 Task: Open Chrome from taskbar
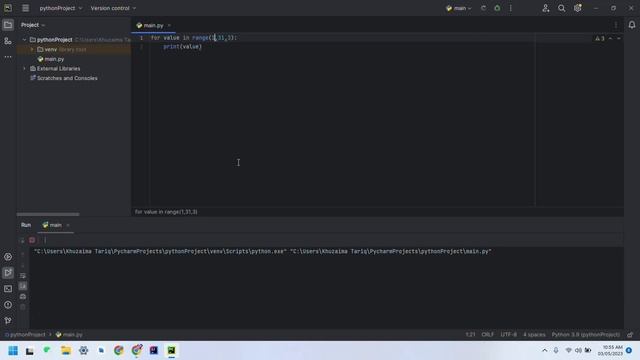[x=119, y=351]
